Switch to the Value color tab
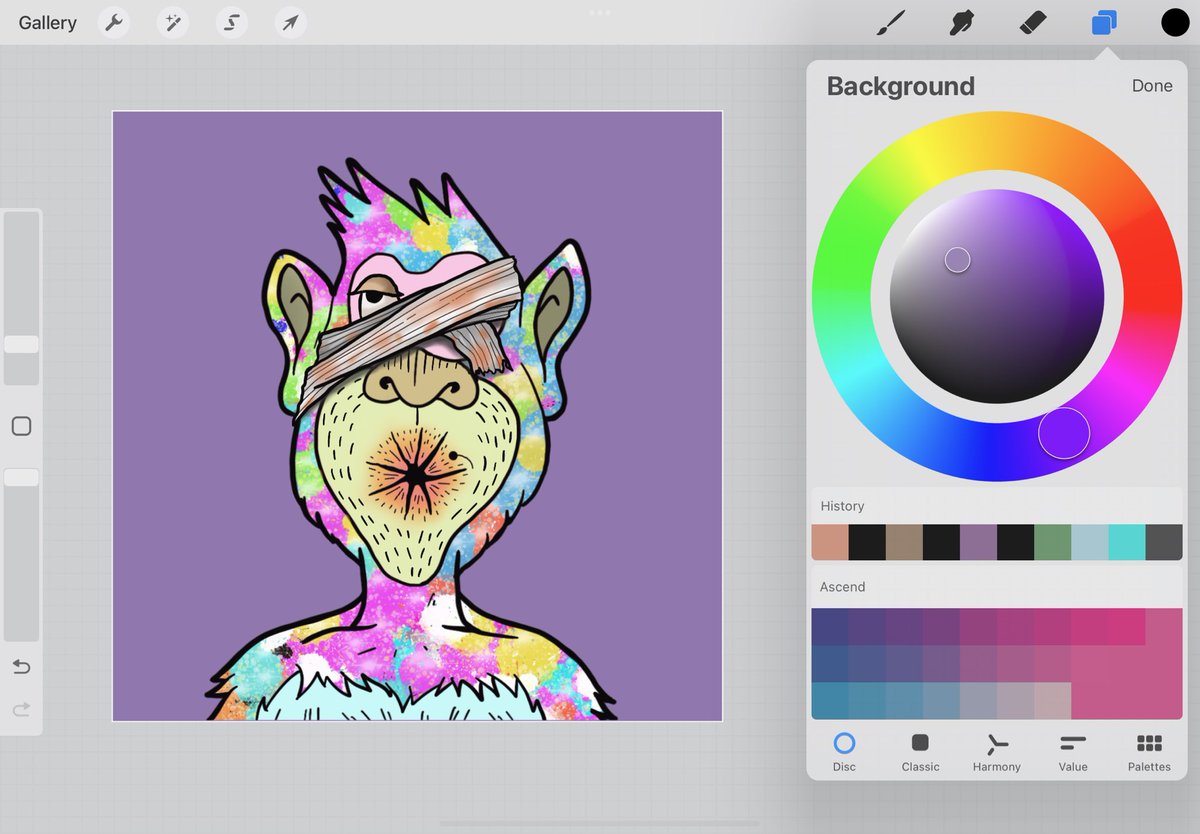Screen dimensions: 1200x834 pyautogui.click(x=1073, y=752)
